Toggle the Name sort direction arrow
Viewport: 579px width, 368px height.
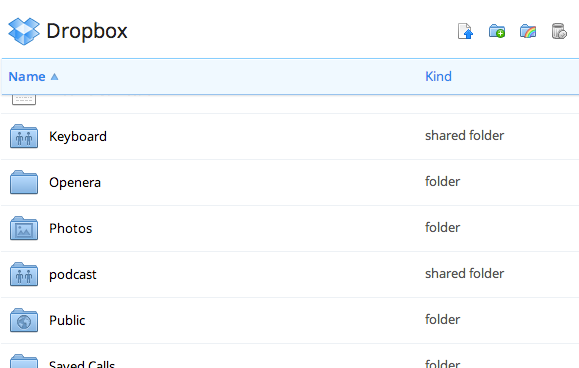coord(54,76)
